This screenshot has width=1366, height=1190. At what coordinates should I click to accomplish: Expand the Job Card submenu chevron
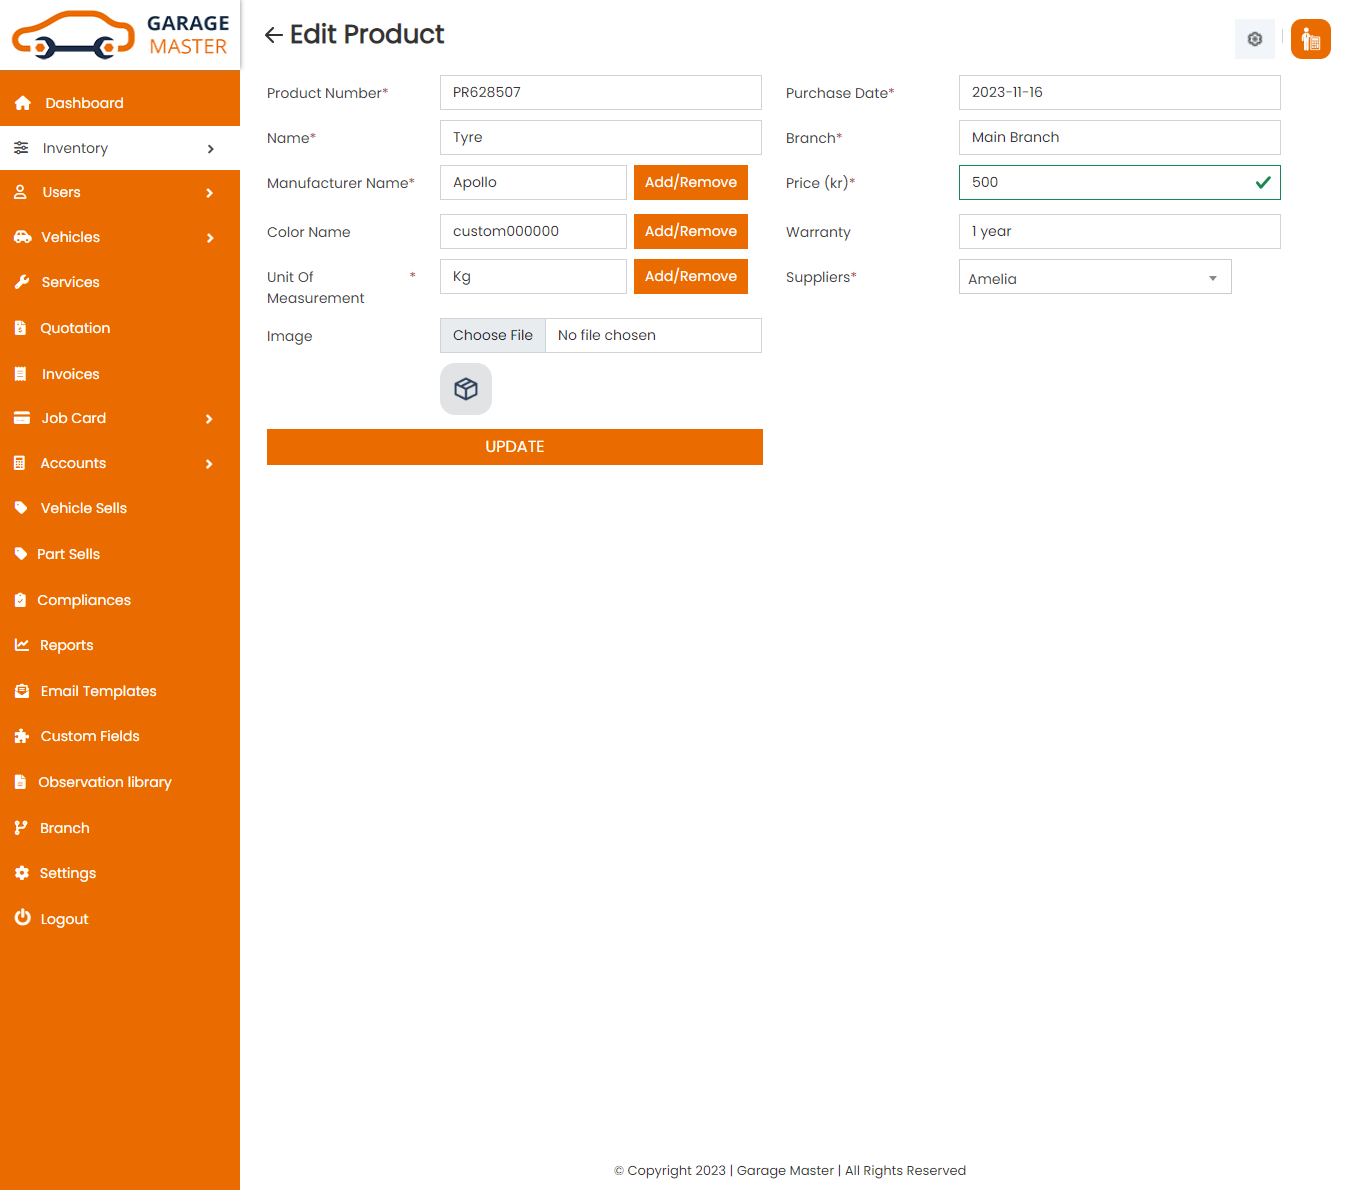209,419
